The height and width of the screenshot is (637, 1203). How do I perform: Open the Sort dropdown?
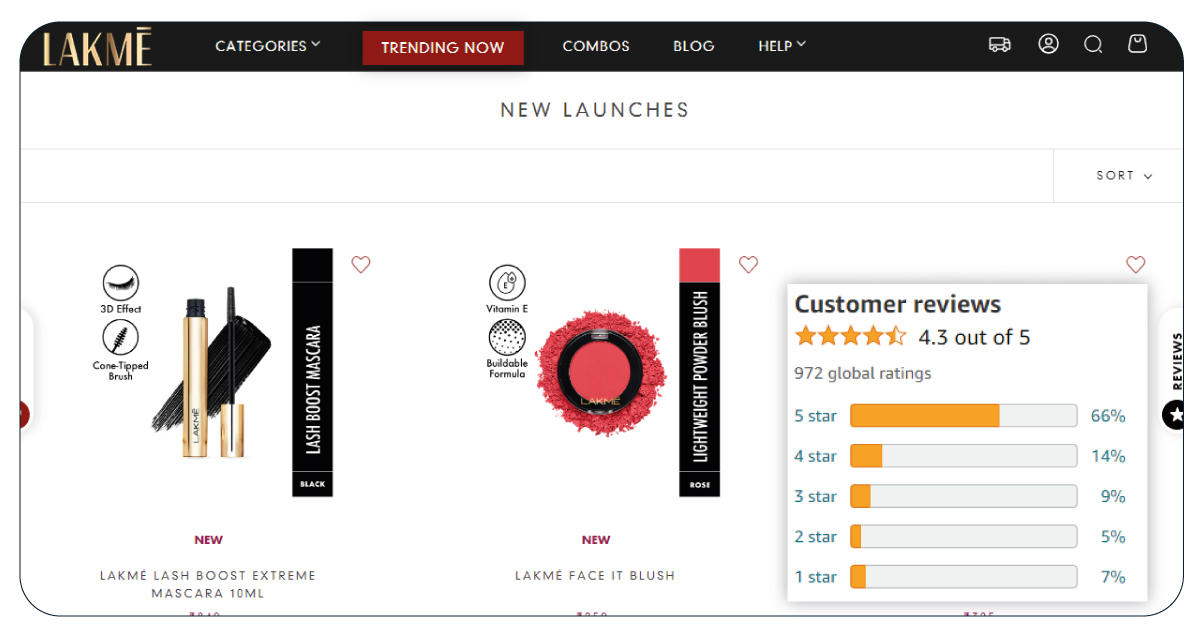pyautogui.click(x=1124, y=175)
